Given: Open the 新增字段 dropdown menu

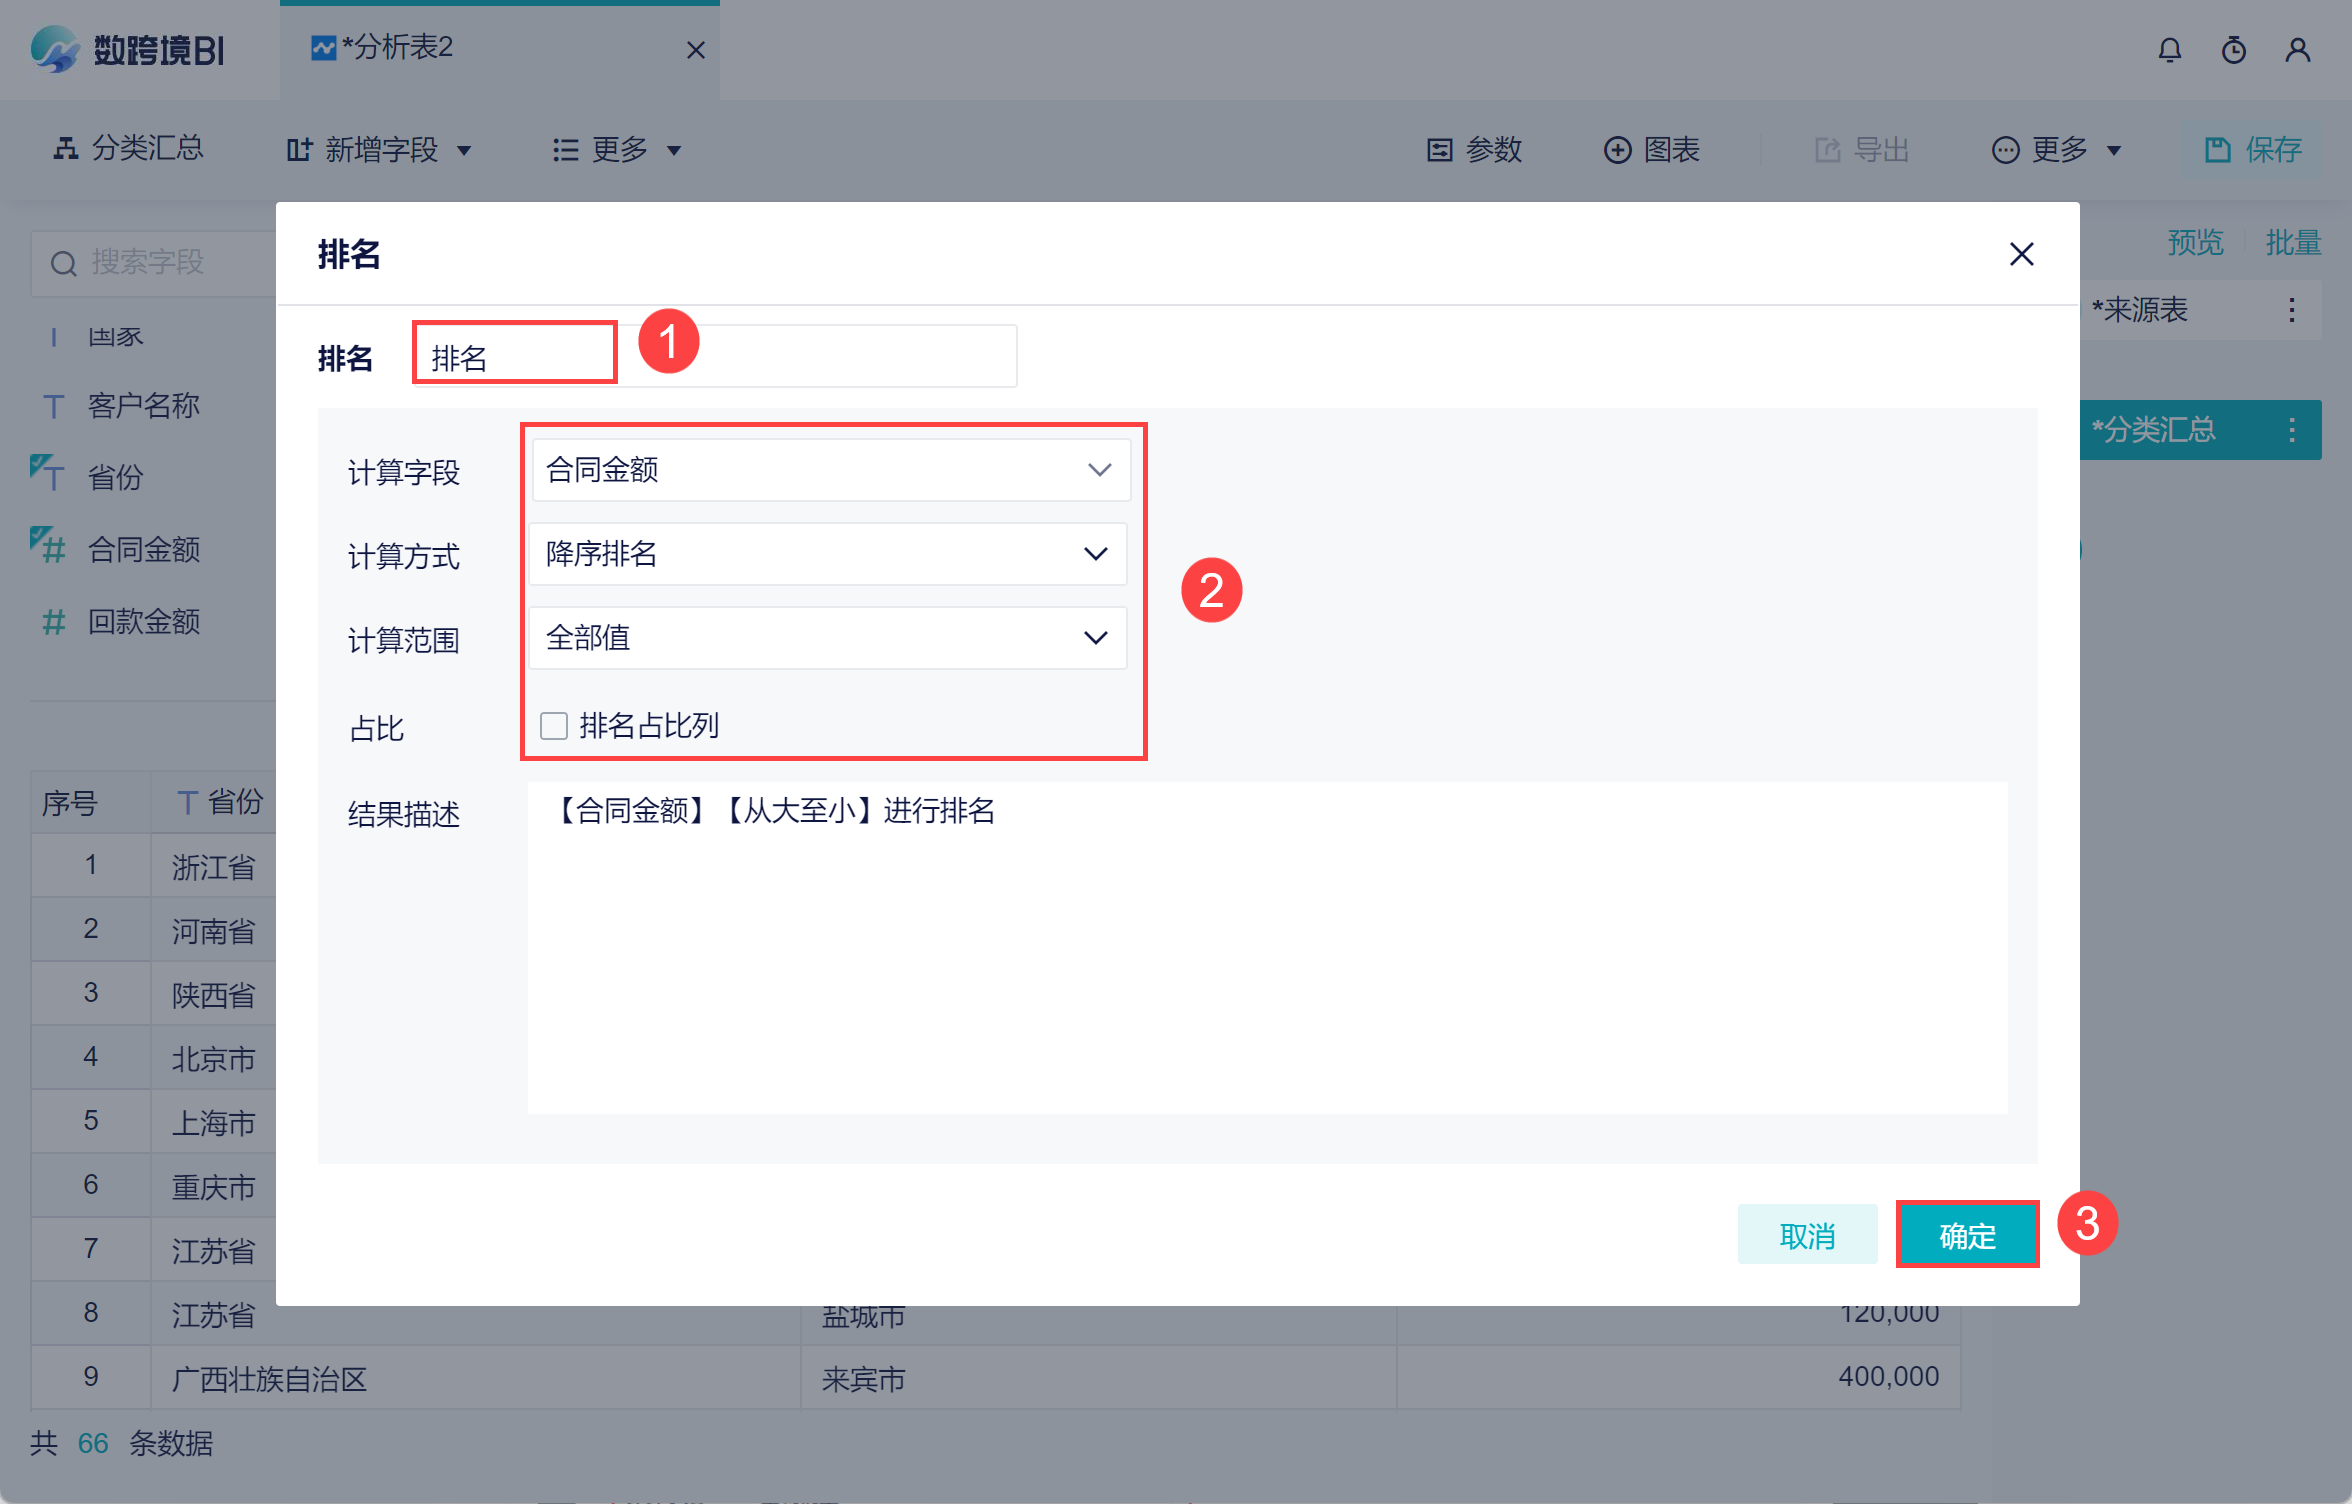Looking at the screenshot, I should point(380,150).
